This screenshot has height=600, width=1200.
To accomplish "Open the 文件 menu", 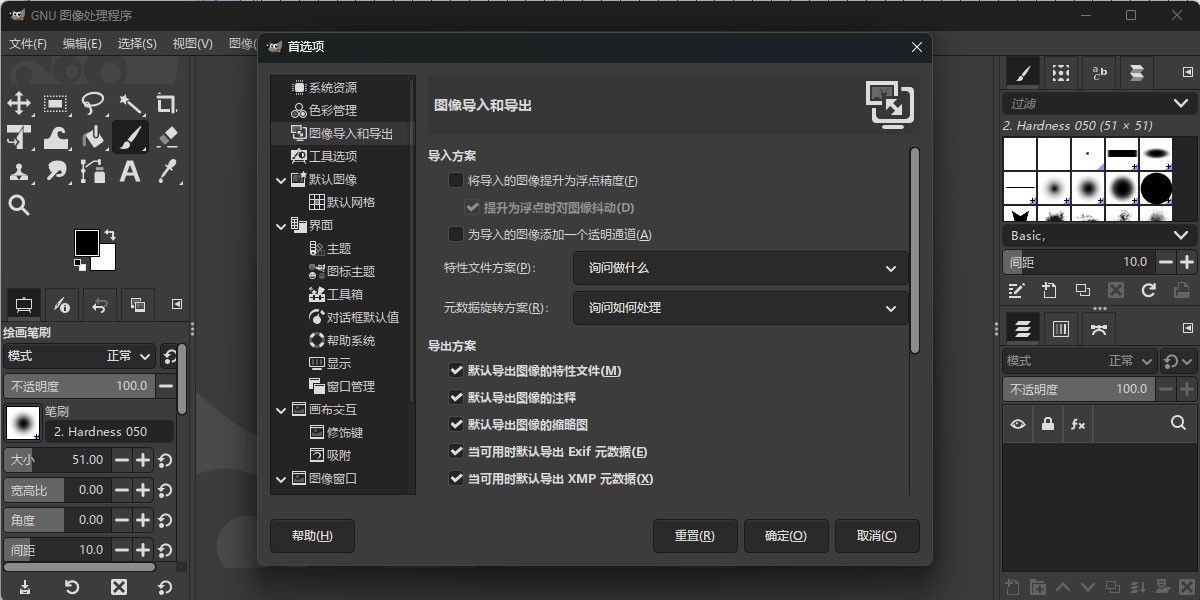I will coord(27,44).
